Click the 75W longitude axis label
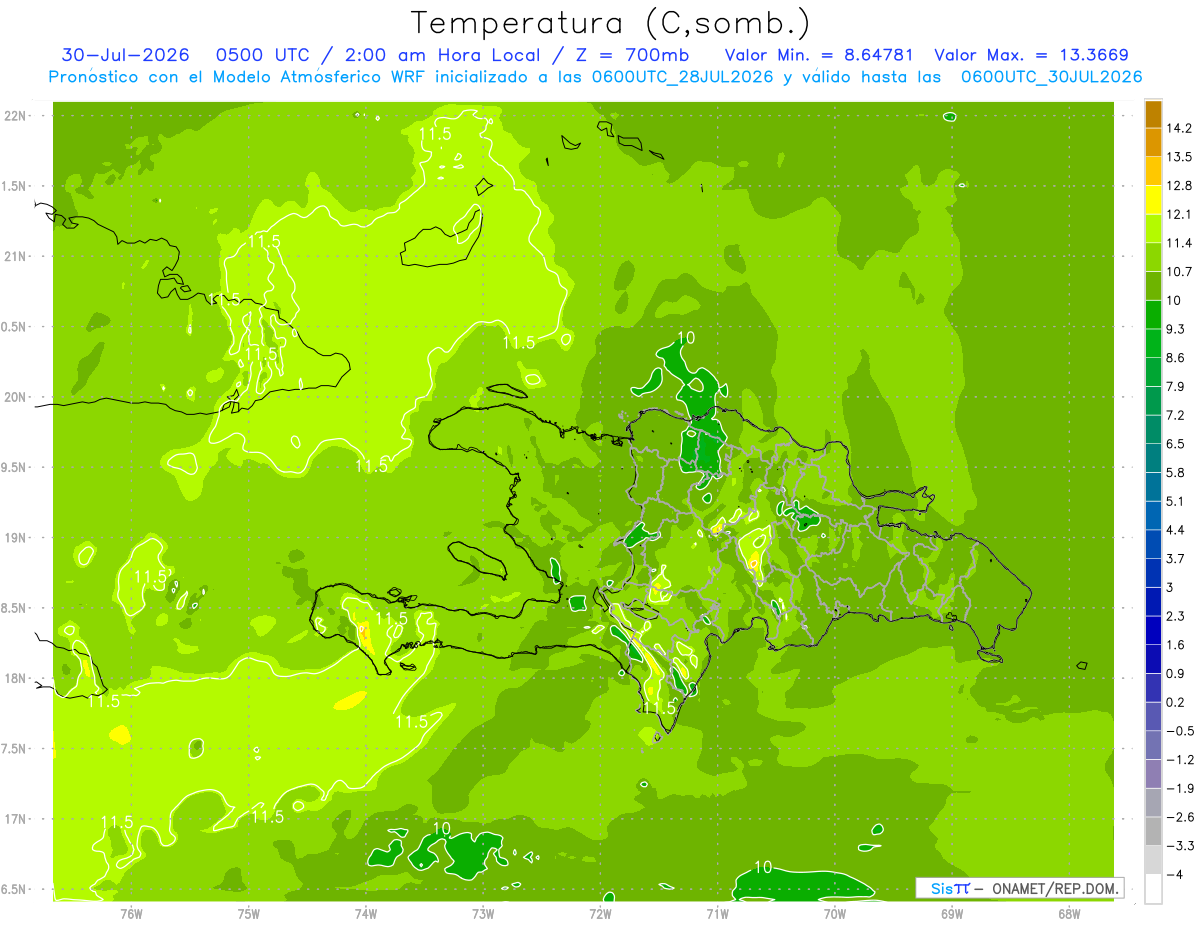Screen dimensions: 1200x927 click(249, 914)
